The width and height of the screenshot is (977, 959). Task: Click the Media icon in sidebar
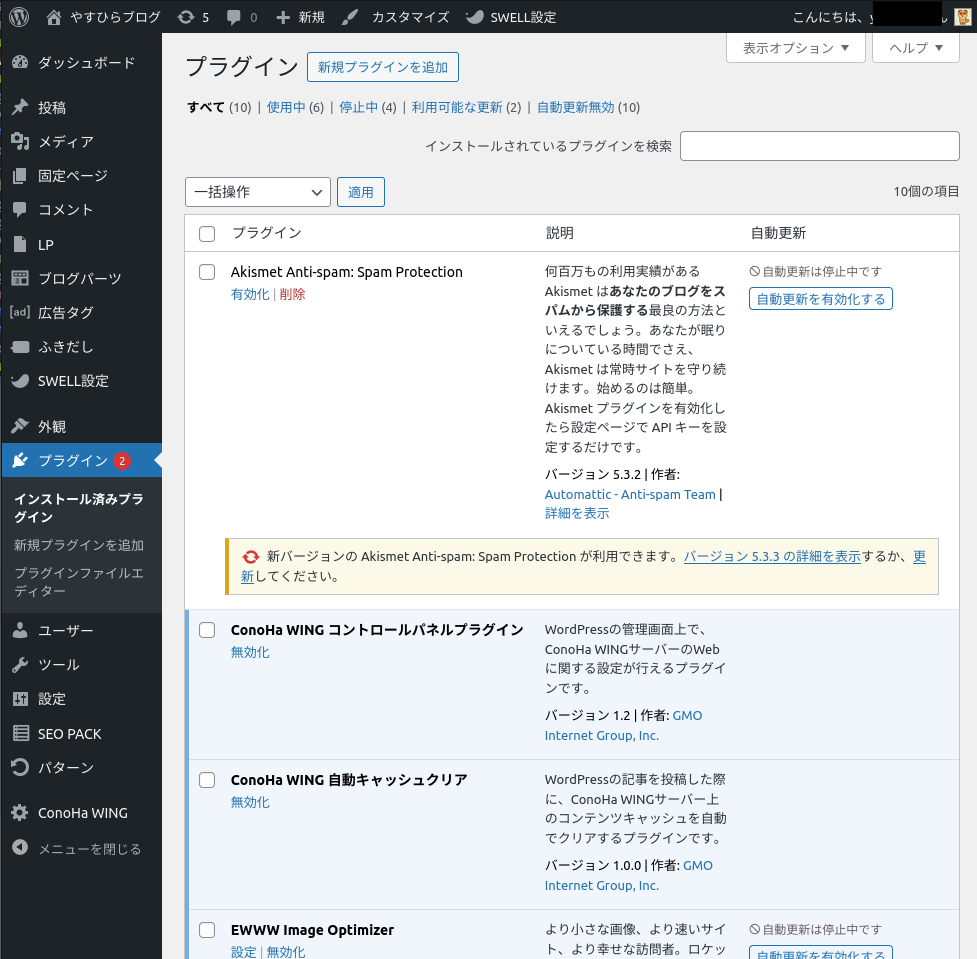(x=20, y=142)
